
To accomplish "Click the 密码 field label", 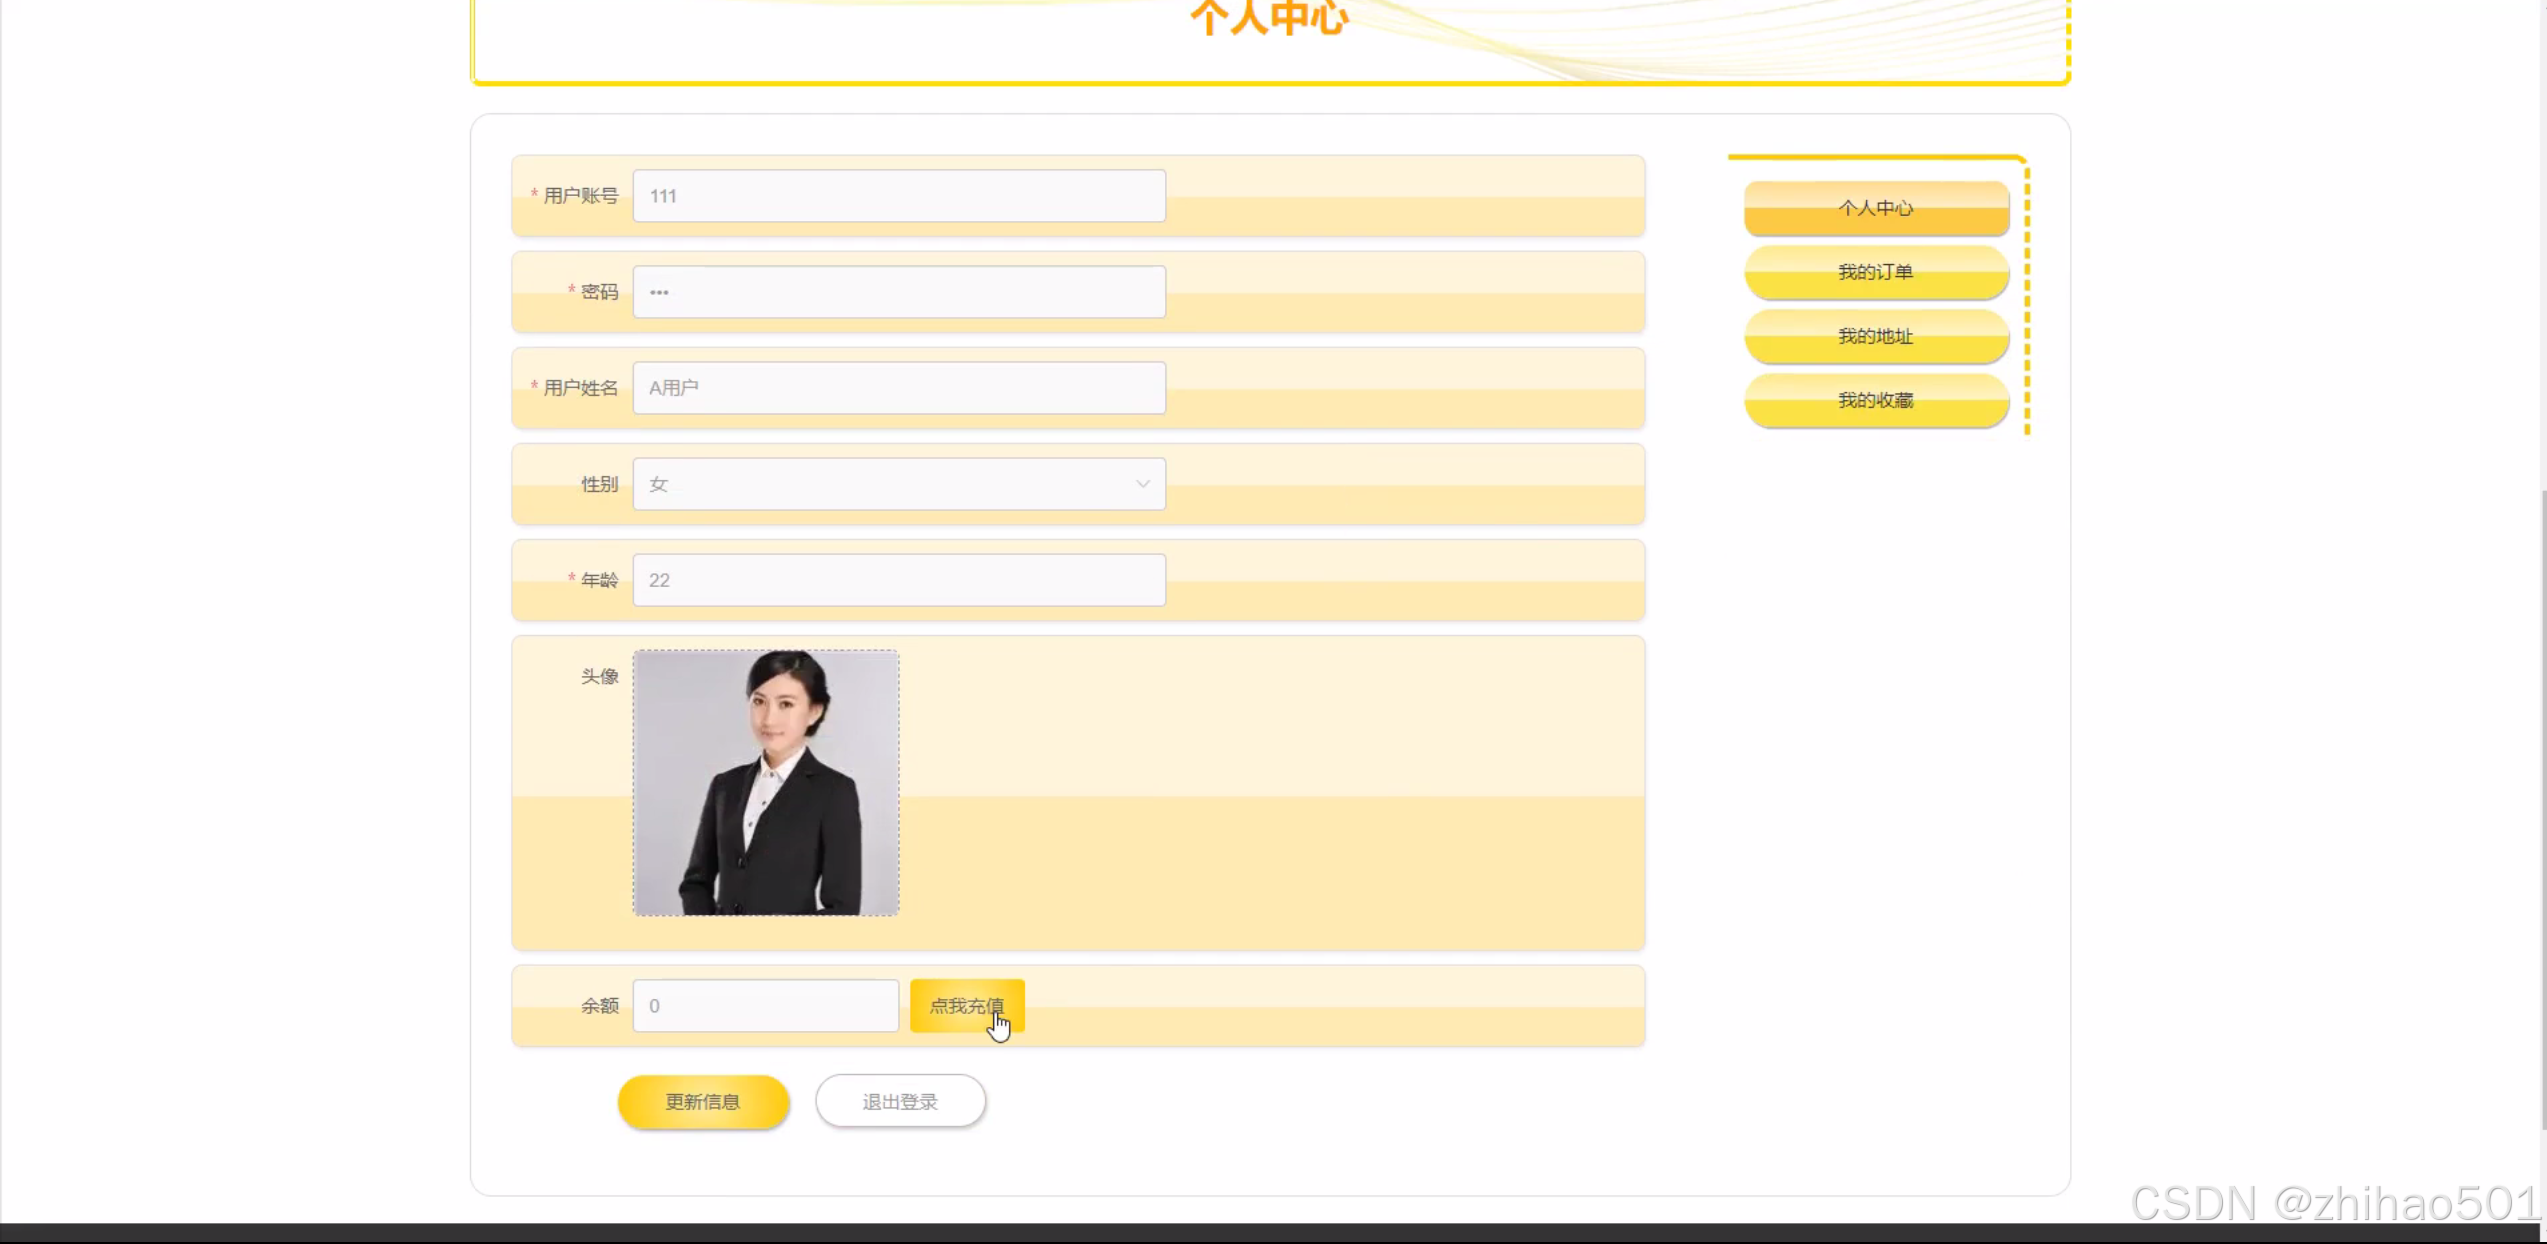I will 599,292.
